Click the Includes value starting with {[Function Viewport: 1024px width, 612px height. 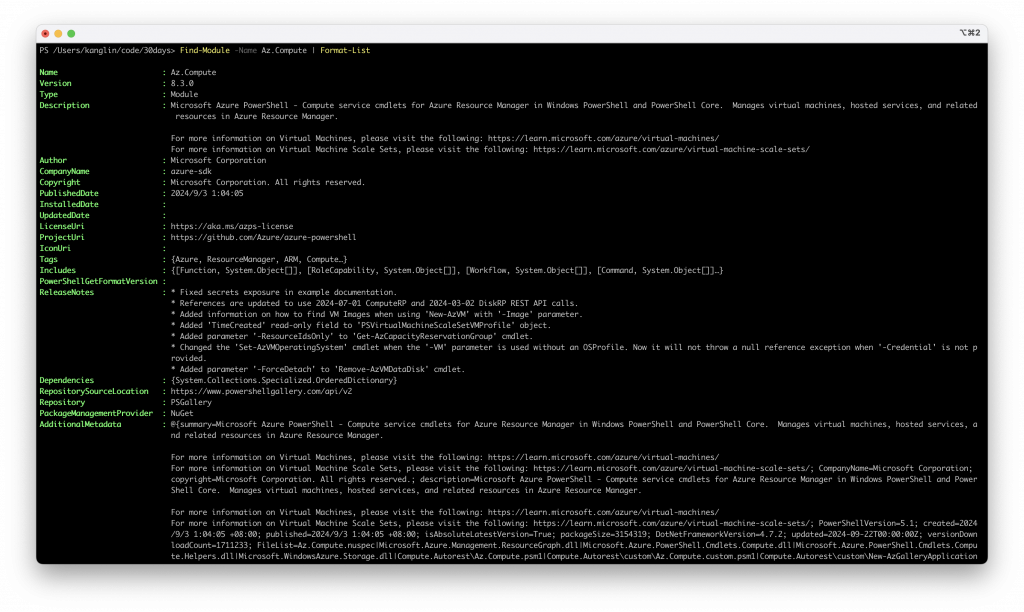(447, 270)
